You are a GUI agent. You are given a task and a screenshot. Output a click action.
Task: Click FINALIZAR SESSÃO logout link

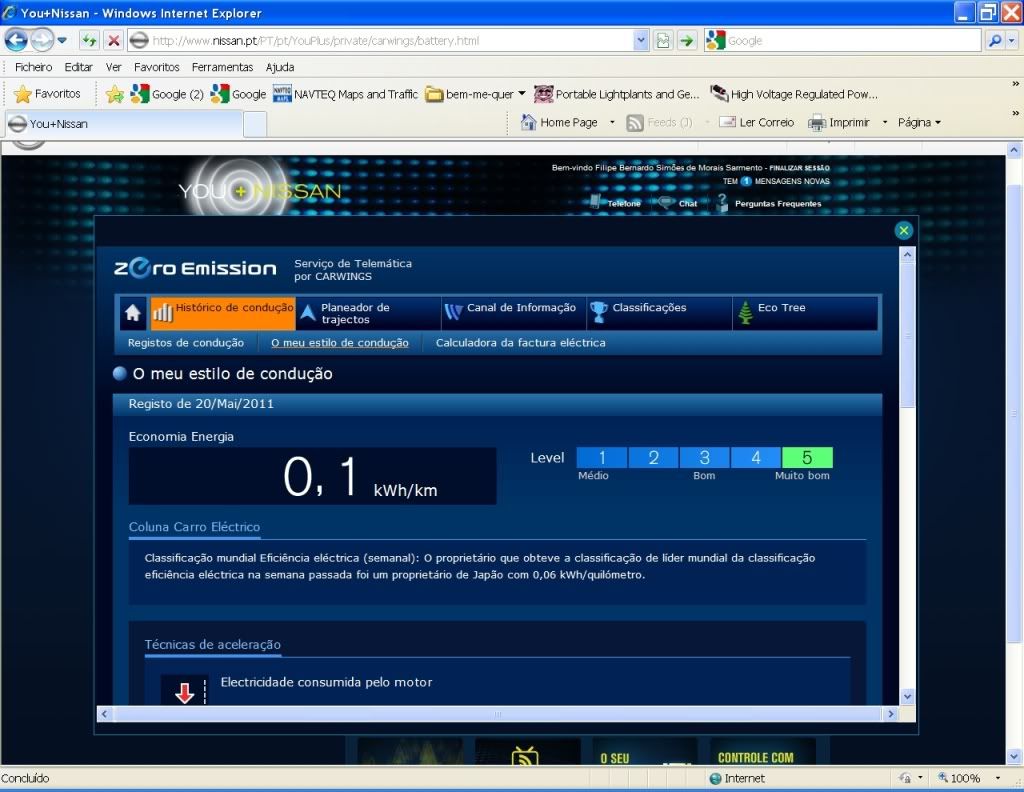click(799, 168)
